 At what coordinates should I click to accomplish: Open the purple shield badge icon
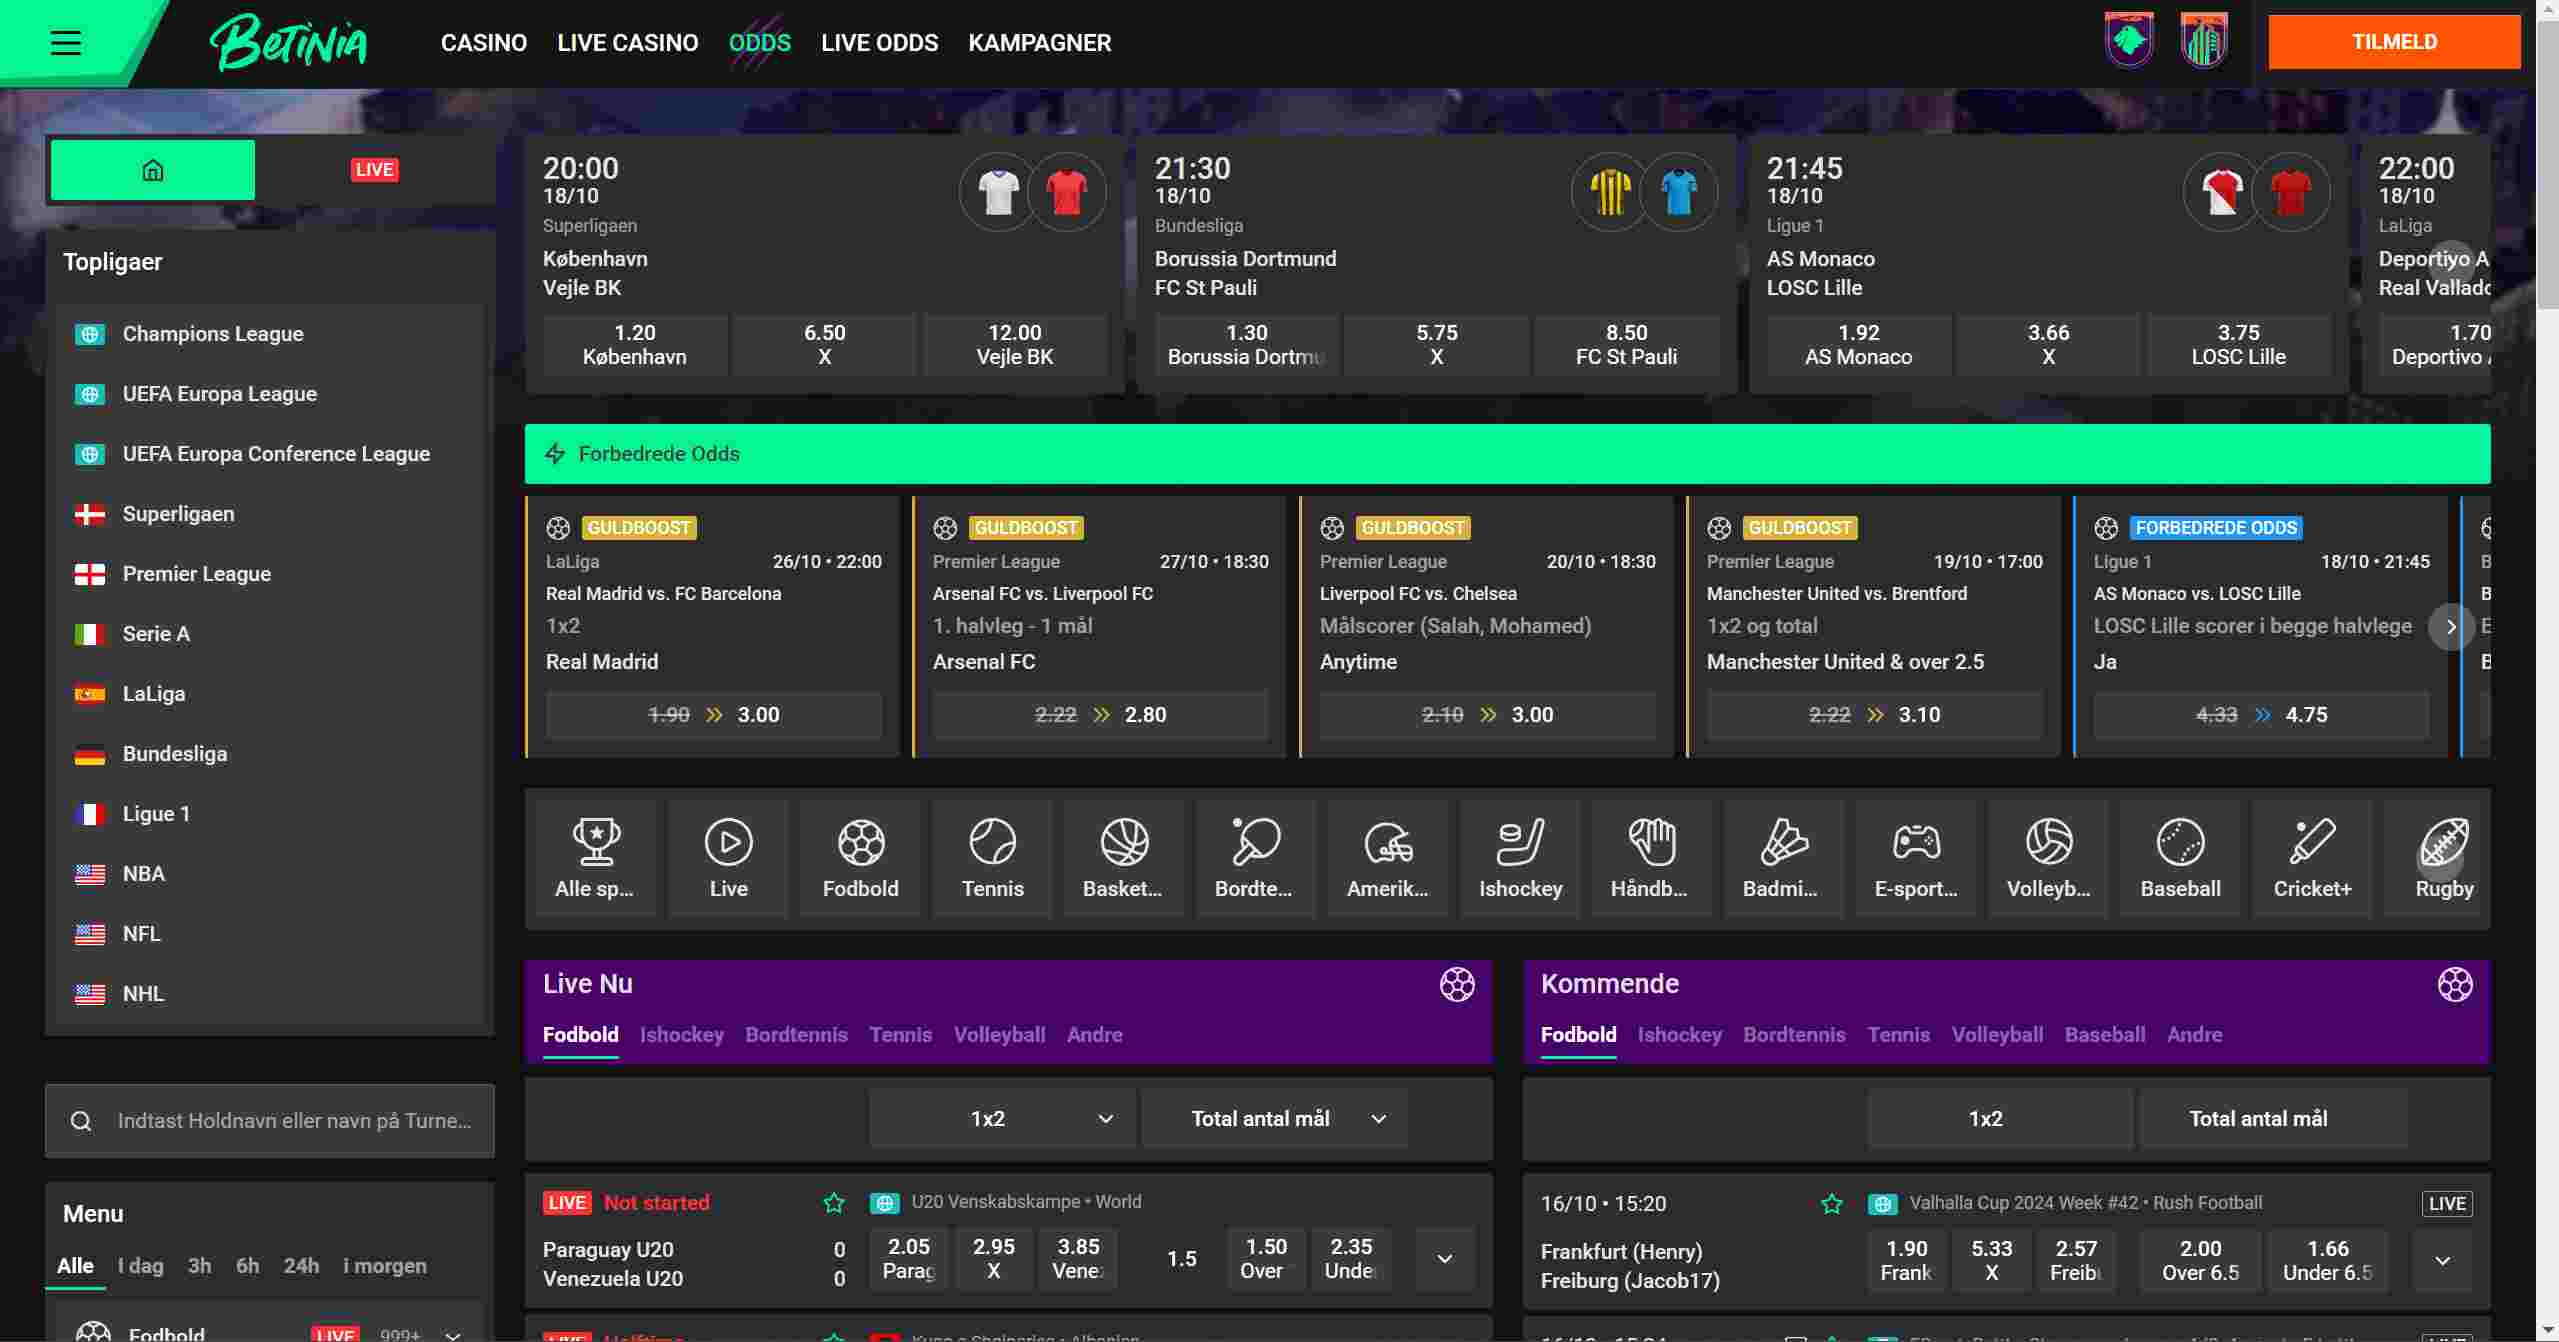point(2129,41)
